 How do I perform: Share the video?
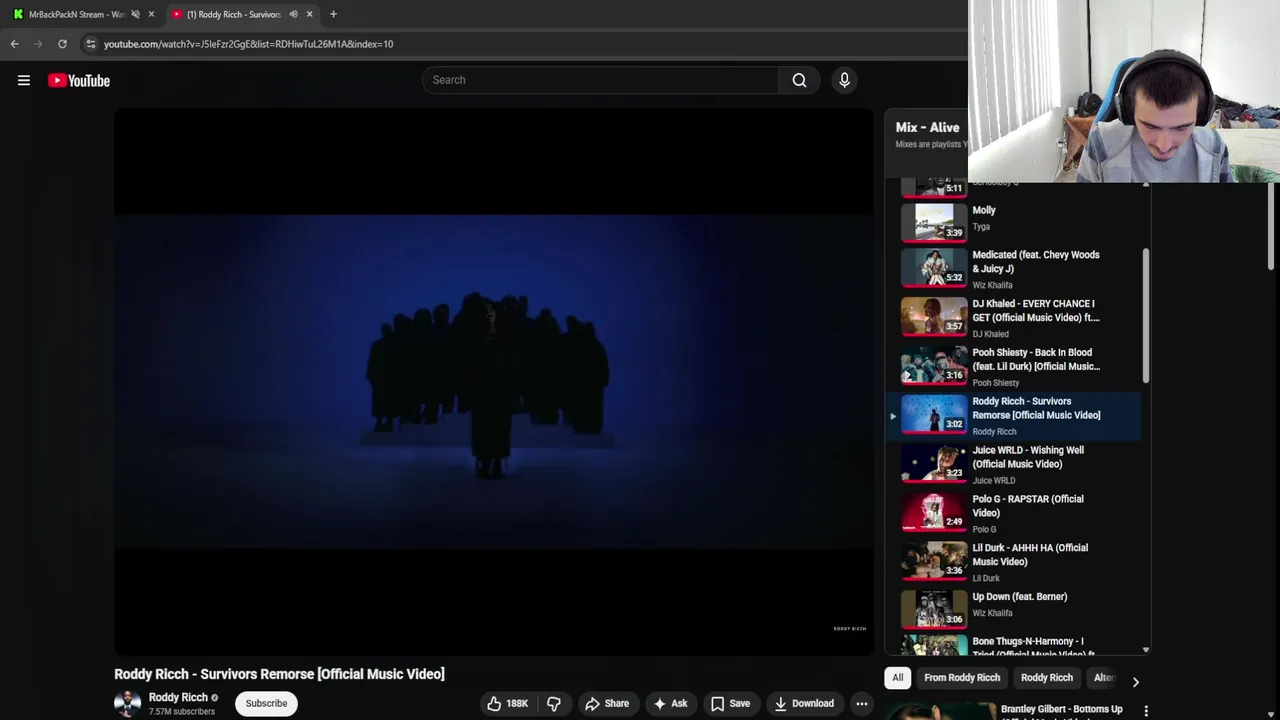tap(607, 703)
